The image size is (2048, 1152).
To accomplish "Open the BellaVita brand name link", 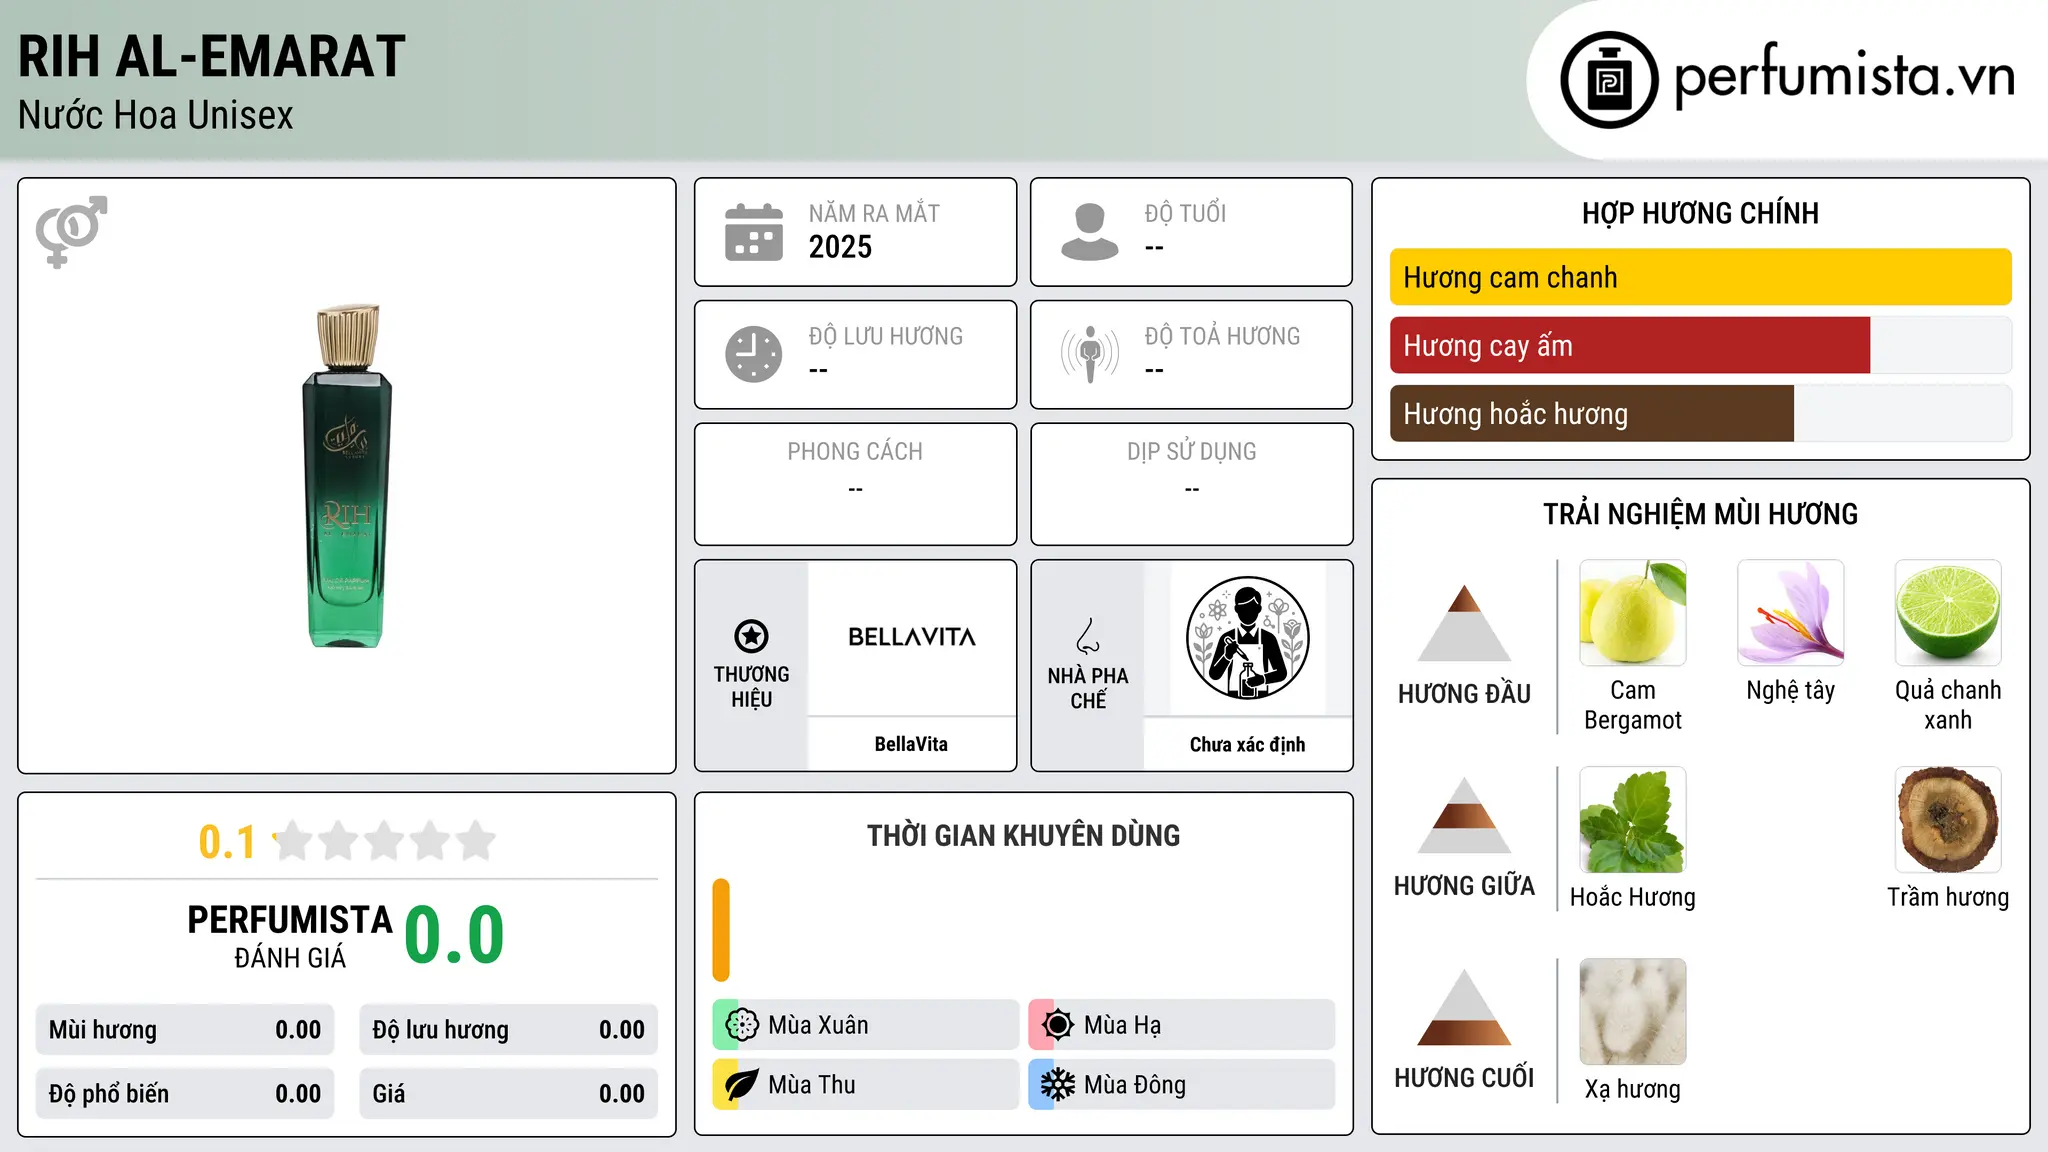I will pos(911,744).
